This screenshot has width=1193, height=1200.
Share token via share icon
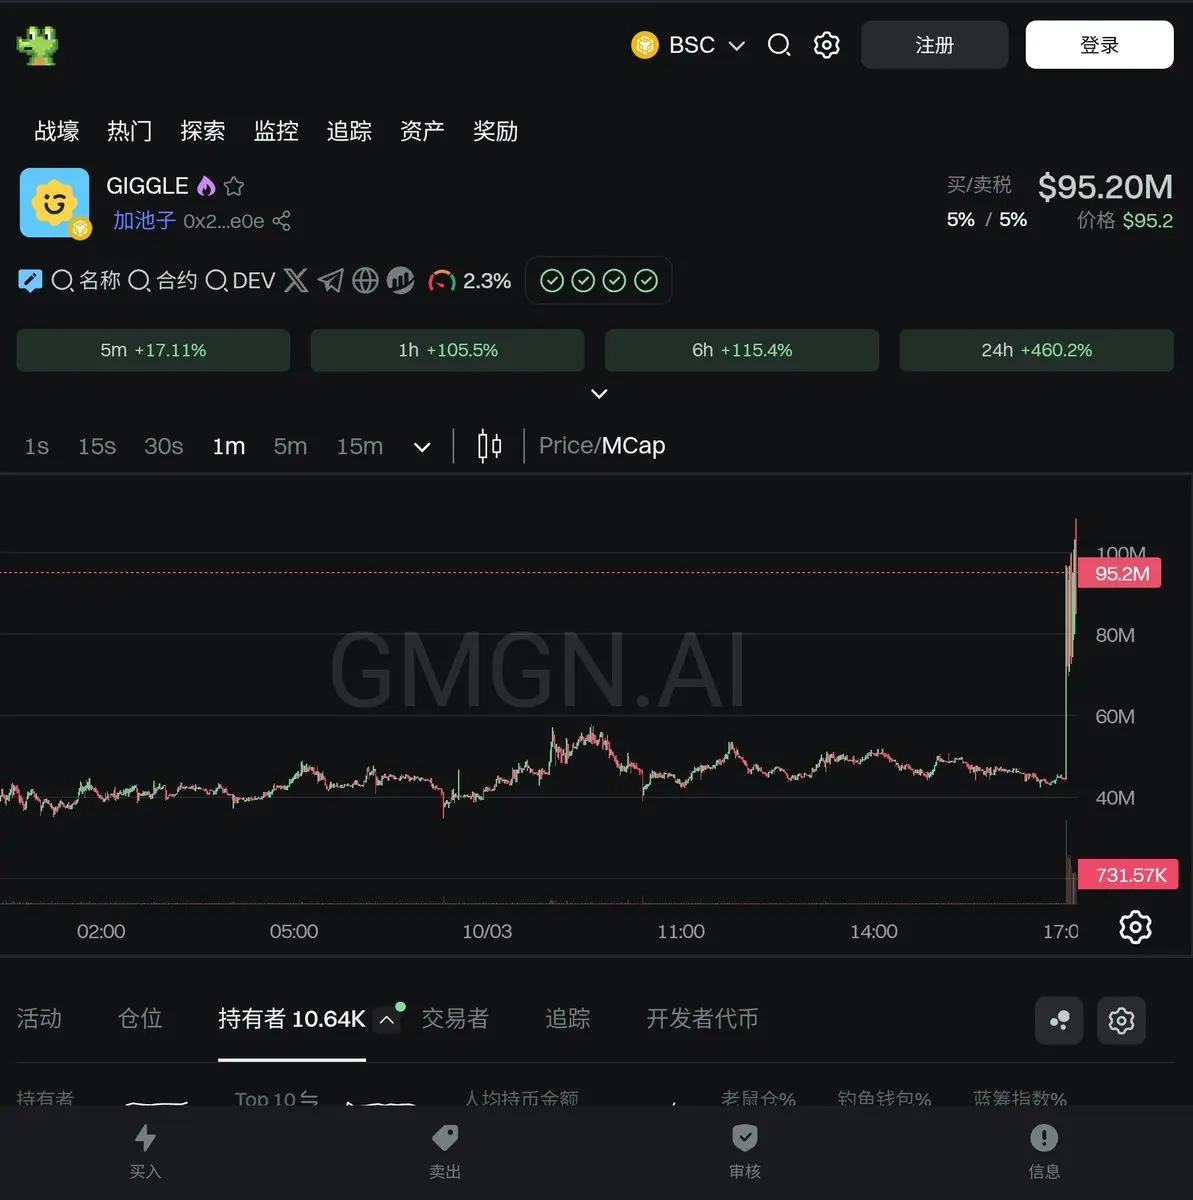pyautogui.click(x=282, y=221)
